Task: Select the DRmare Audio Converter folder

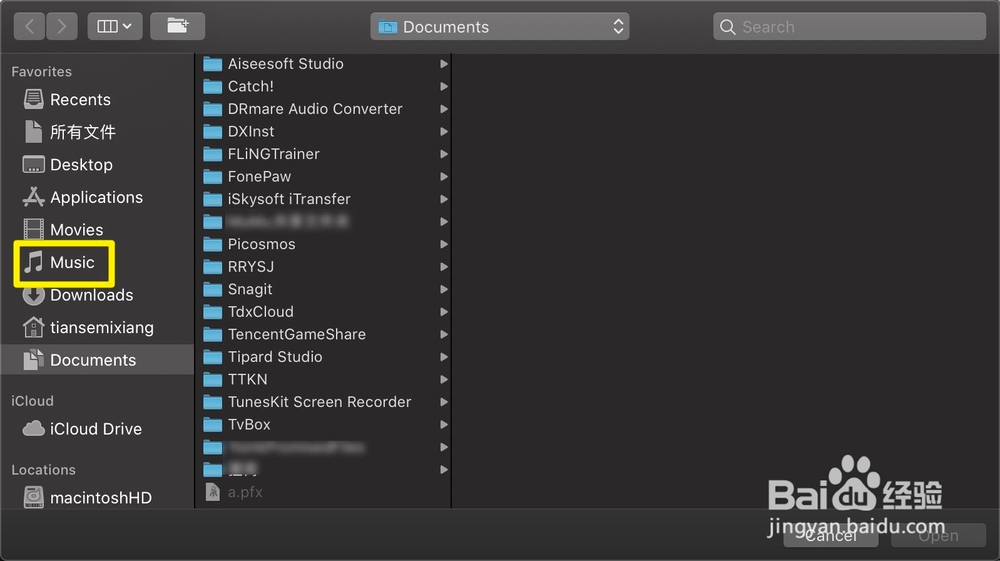Action: [x=325, y=109]
